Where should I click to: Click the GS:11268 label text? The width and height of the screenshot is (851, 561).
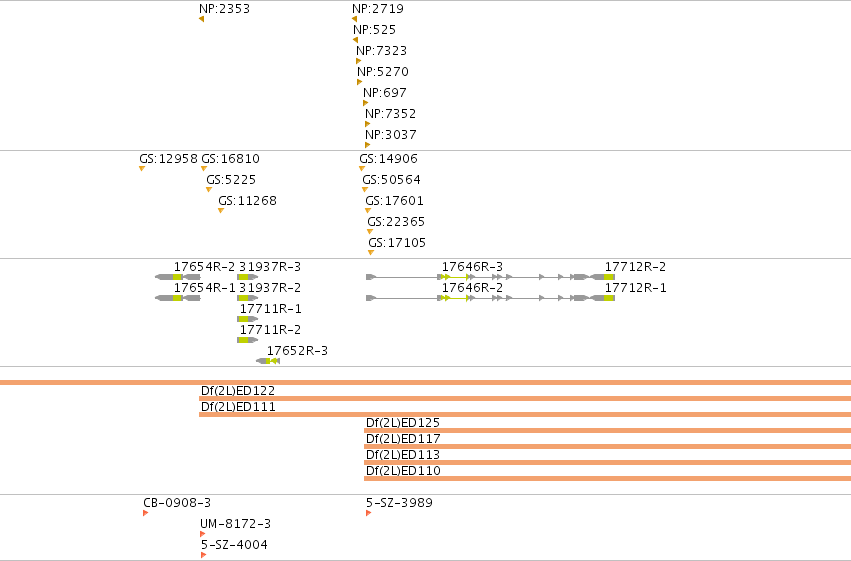coord(247,201)
